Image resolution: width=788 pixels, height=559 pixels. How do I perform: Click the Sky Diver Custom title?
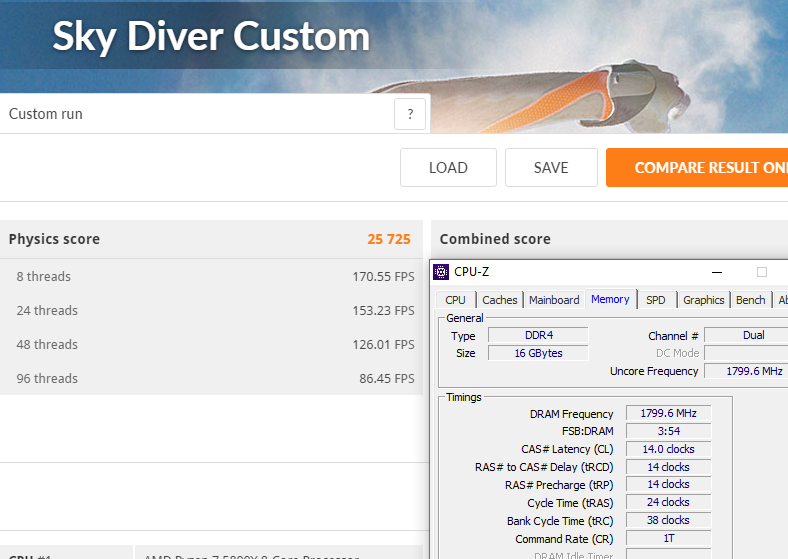click(211, 37)
